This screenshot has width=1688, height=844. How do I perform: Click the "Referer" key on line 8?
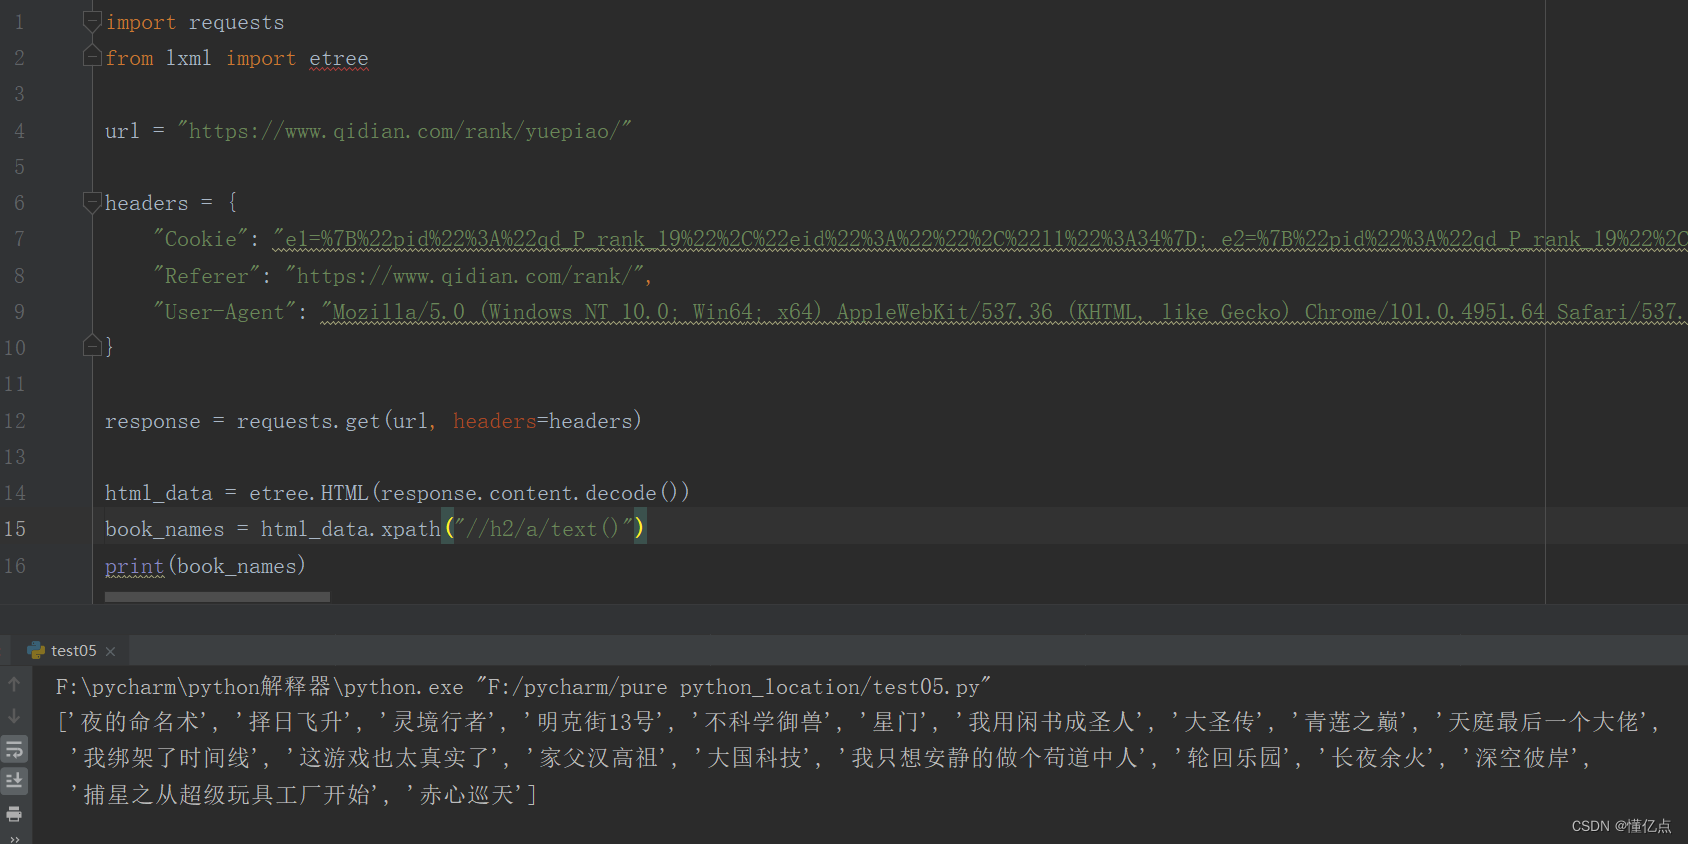206,276
